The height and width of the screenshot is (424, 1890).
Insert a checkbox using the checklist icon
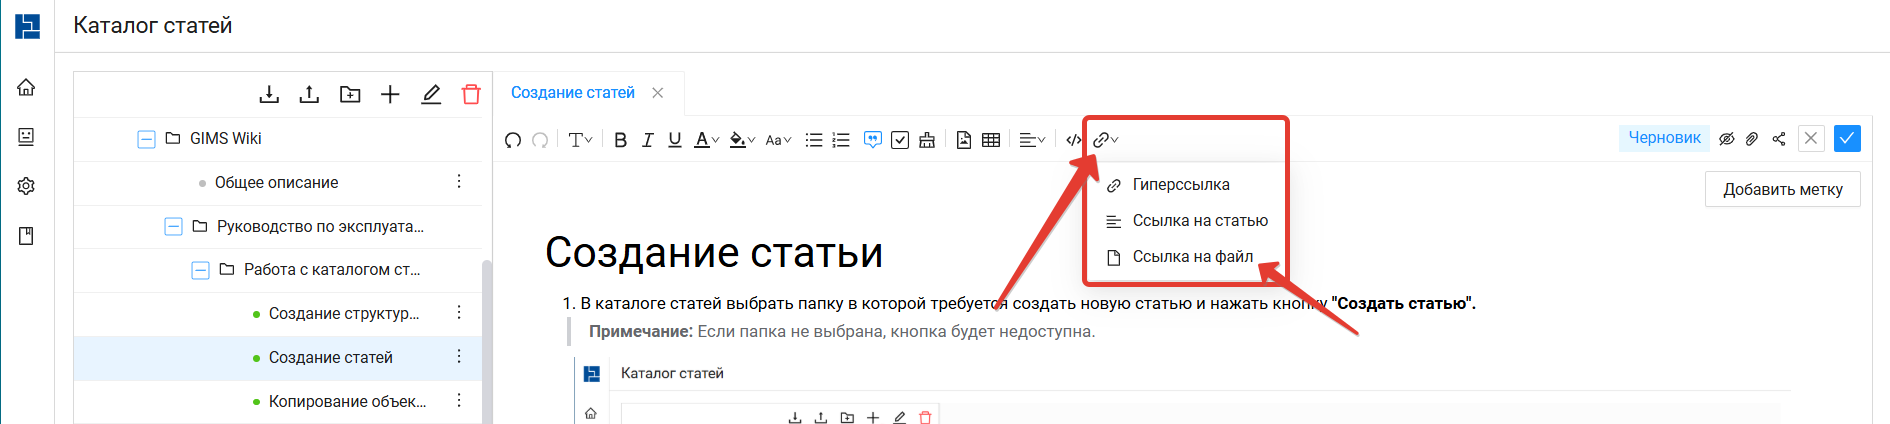pos(900,140)
